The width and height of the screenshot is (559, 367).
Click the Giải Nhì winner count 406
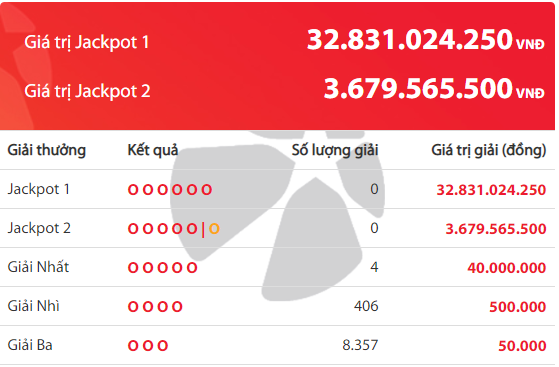(366, 306)
